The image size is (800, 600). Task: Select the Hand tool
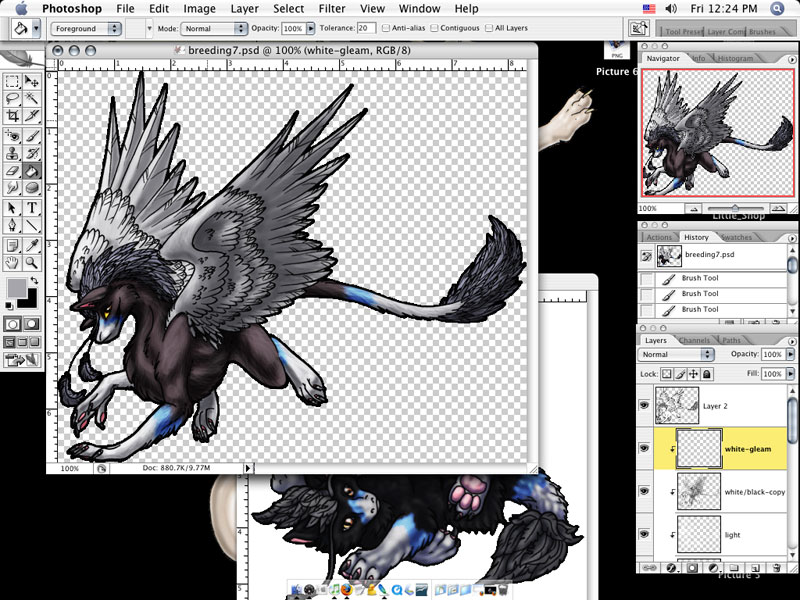[12, 262]
